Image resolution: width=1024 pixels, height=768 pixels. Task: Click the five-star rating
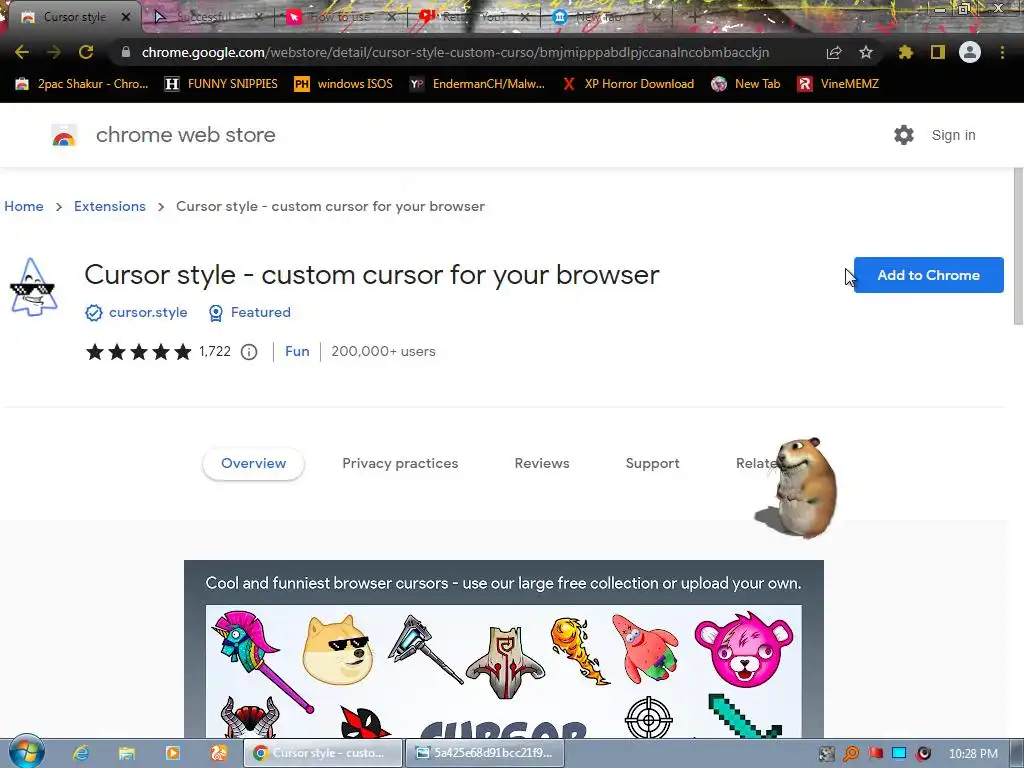point(138,352)
